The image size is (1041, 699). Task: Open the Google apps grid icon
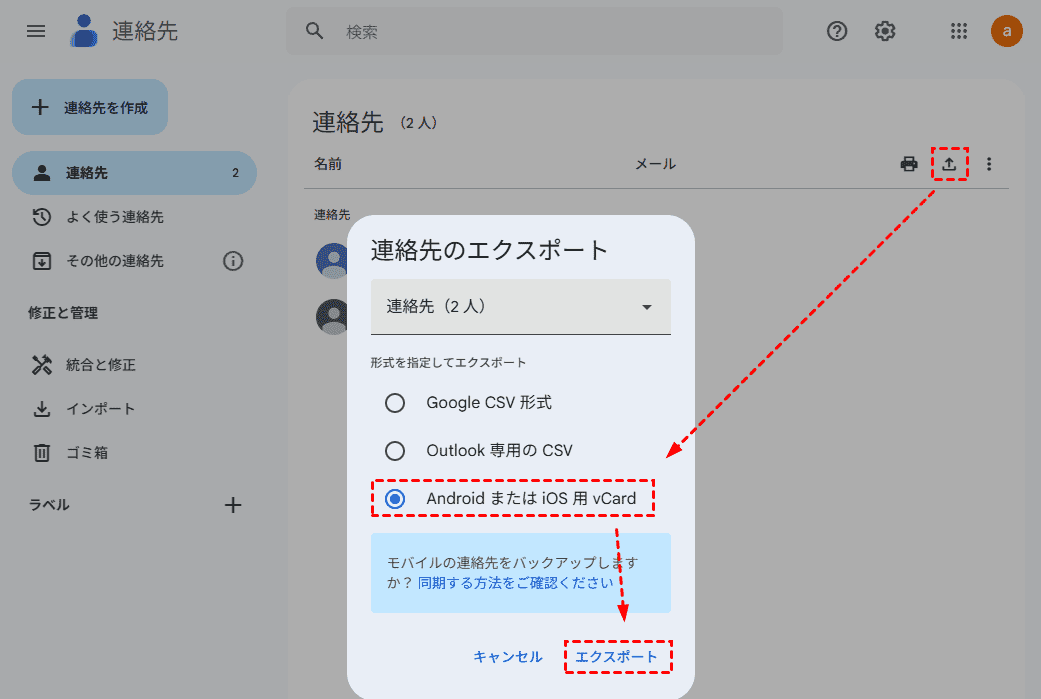pyautogui.click(x=958, y=31)
